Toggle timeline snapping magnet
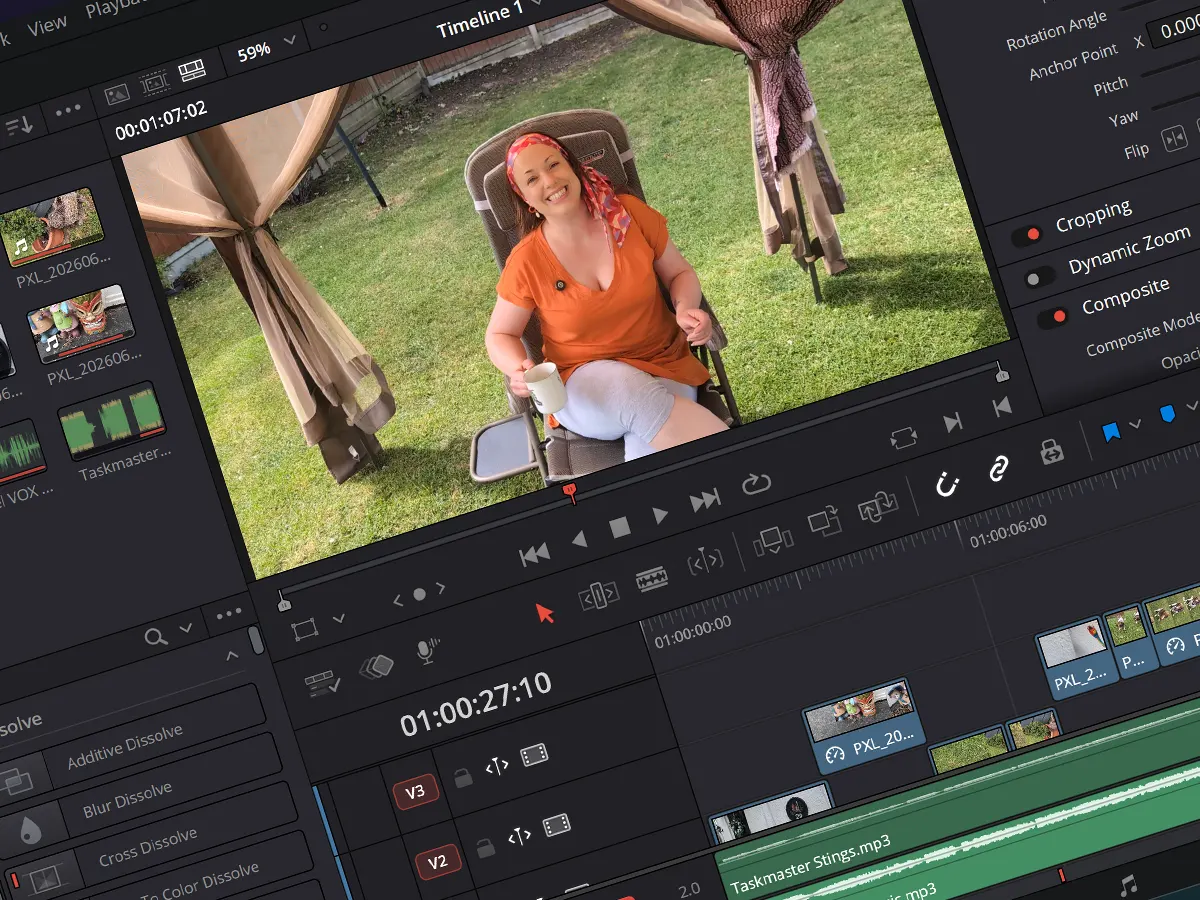 tap(947, 485)
